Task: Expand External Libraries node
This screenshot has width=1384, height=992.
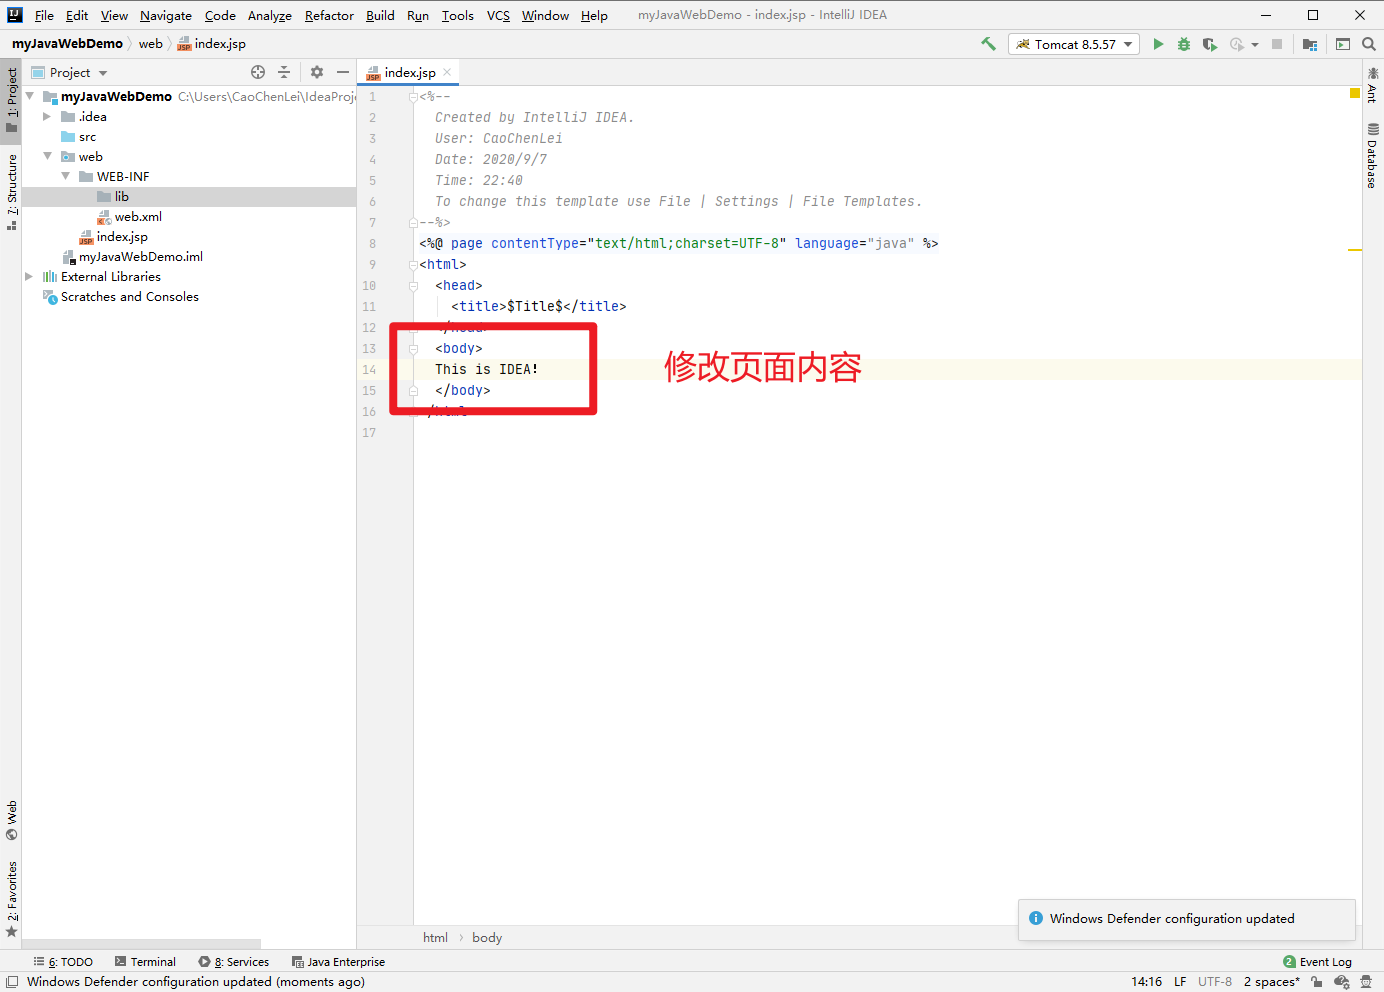Action: coord(29,276)
